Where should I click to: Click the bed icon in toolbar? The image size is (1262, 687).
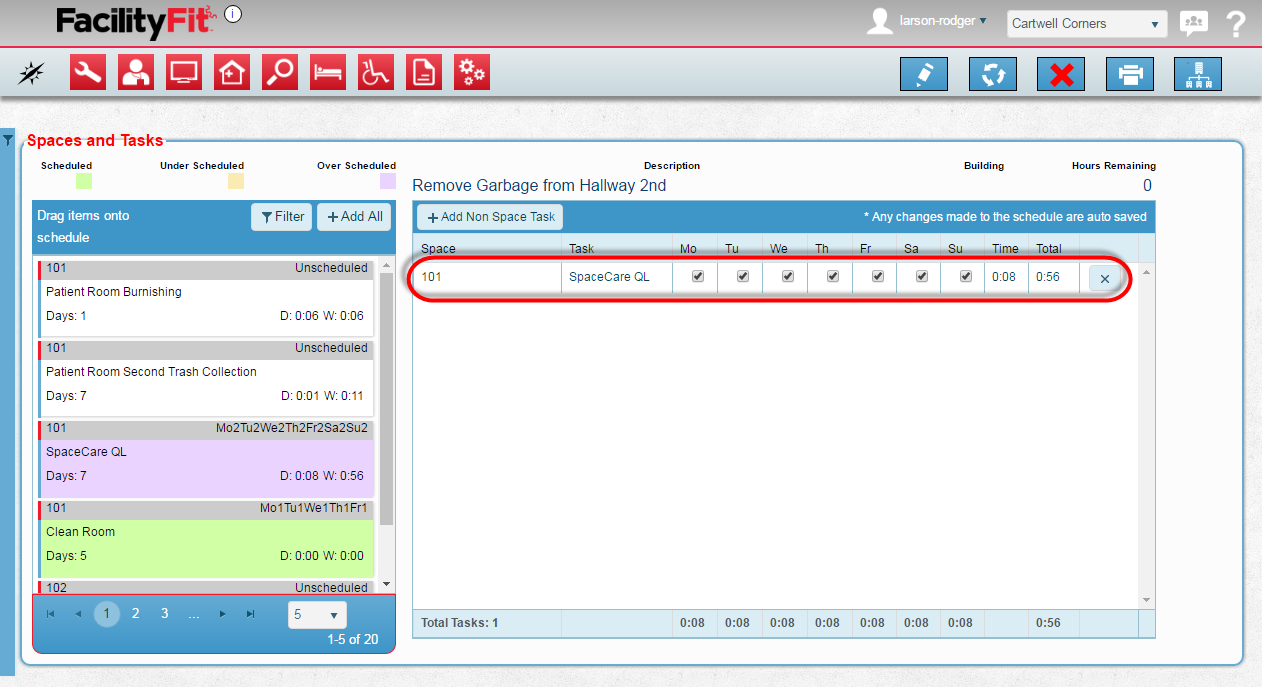pyautogui.click(x=328, y=73)
